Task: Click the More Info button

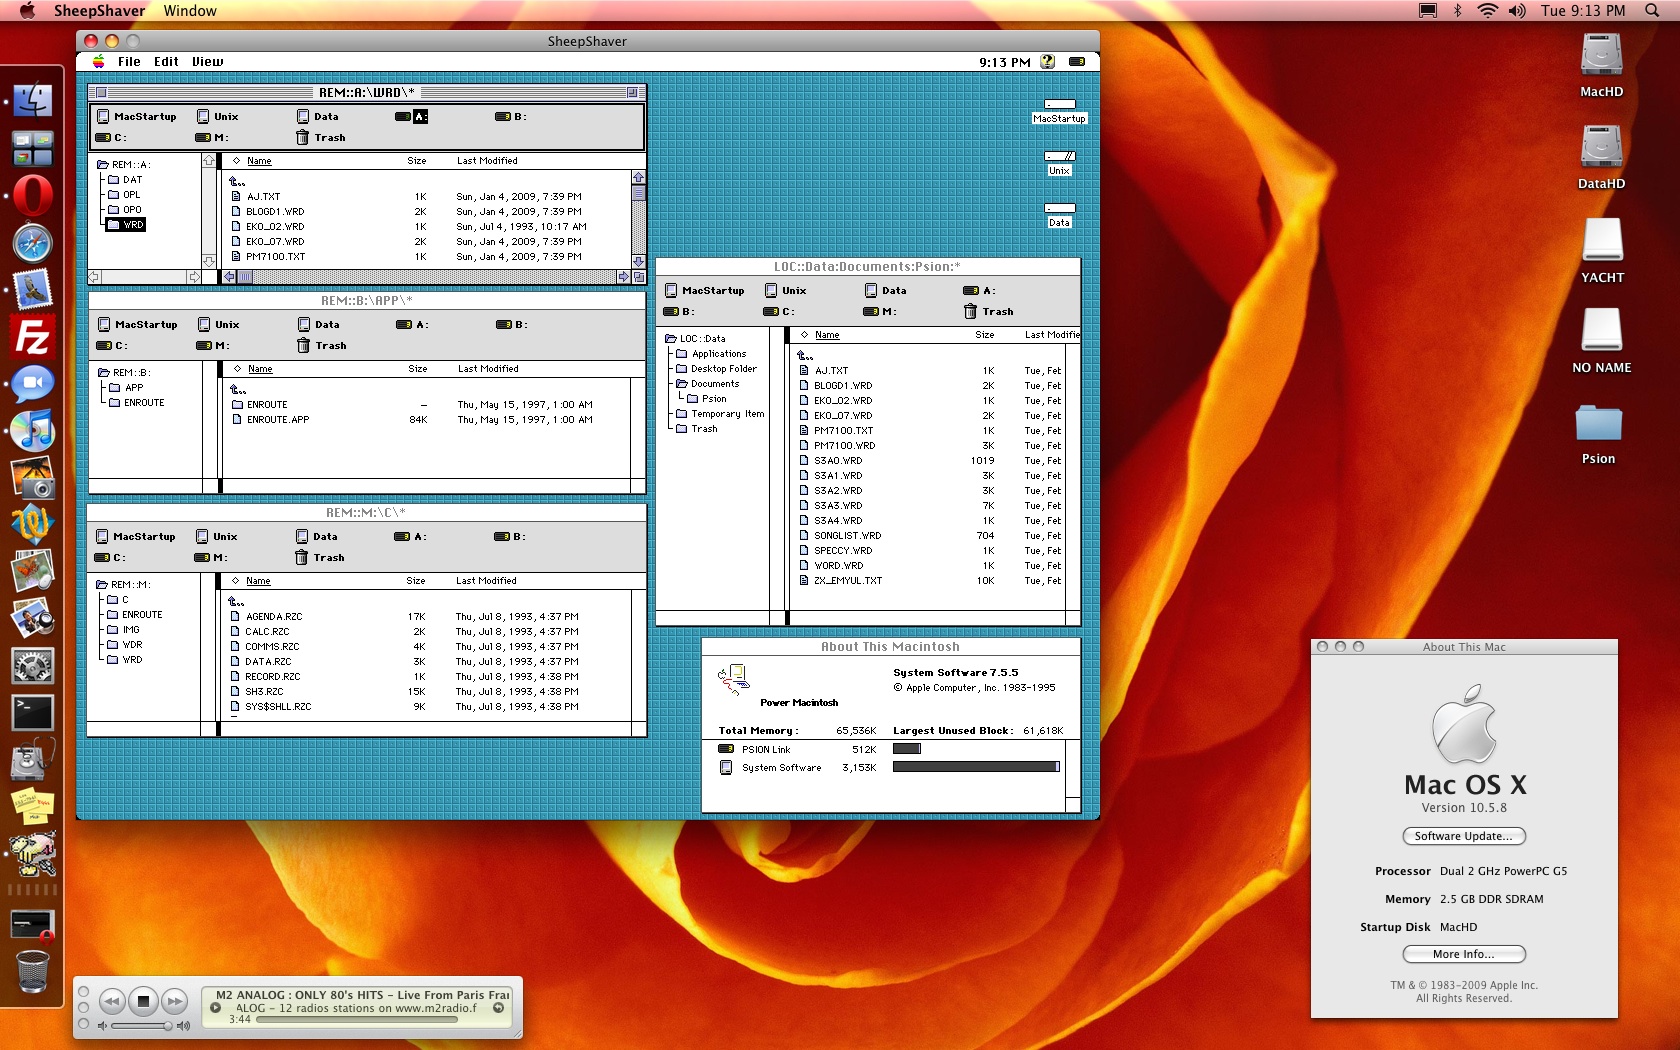Action: [1463, 954]
